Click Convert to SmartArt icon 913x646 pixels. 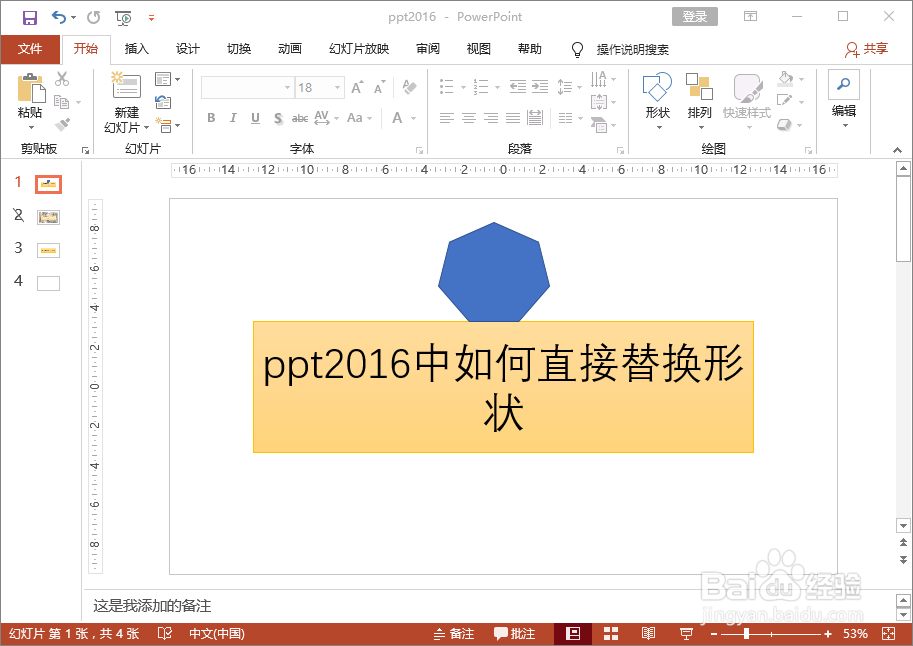tap(599, 125)
